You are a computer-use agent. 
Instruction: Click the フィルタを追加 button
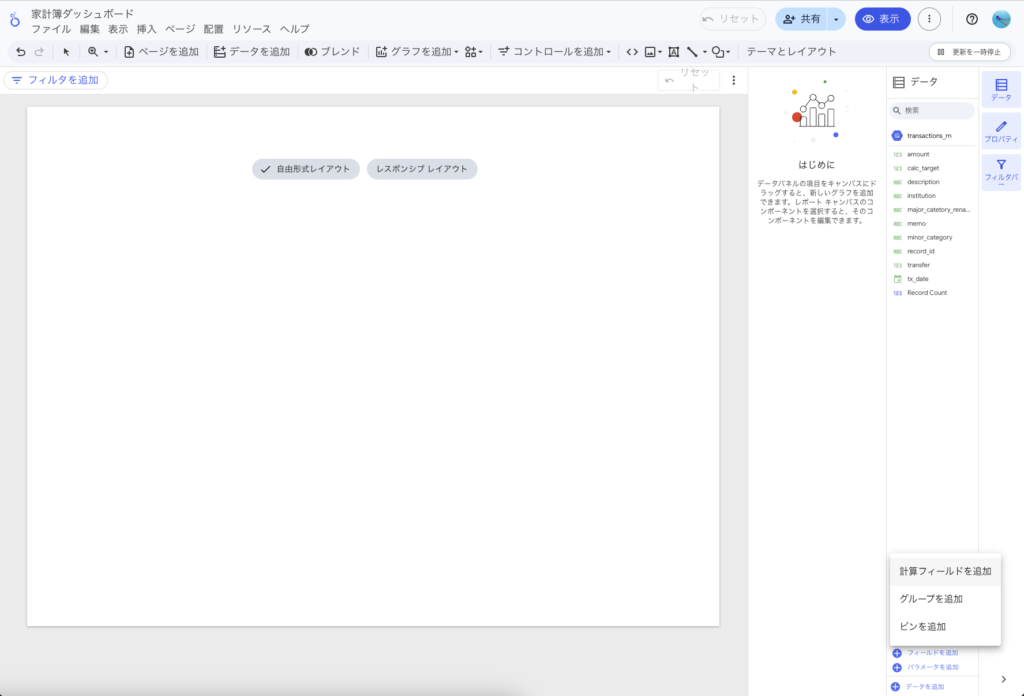tap(56, 80)
